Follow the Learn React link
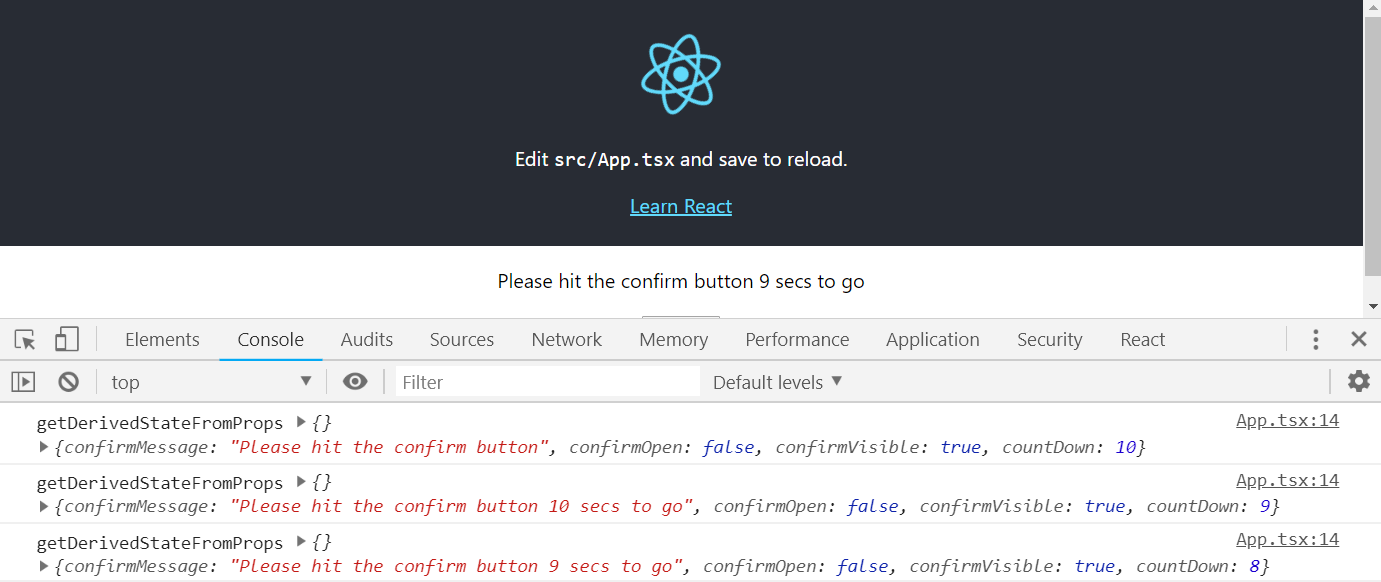The width and height of the screenshot is (1381, 582). [681, 206]
